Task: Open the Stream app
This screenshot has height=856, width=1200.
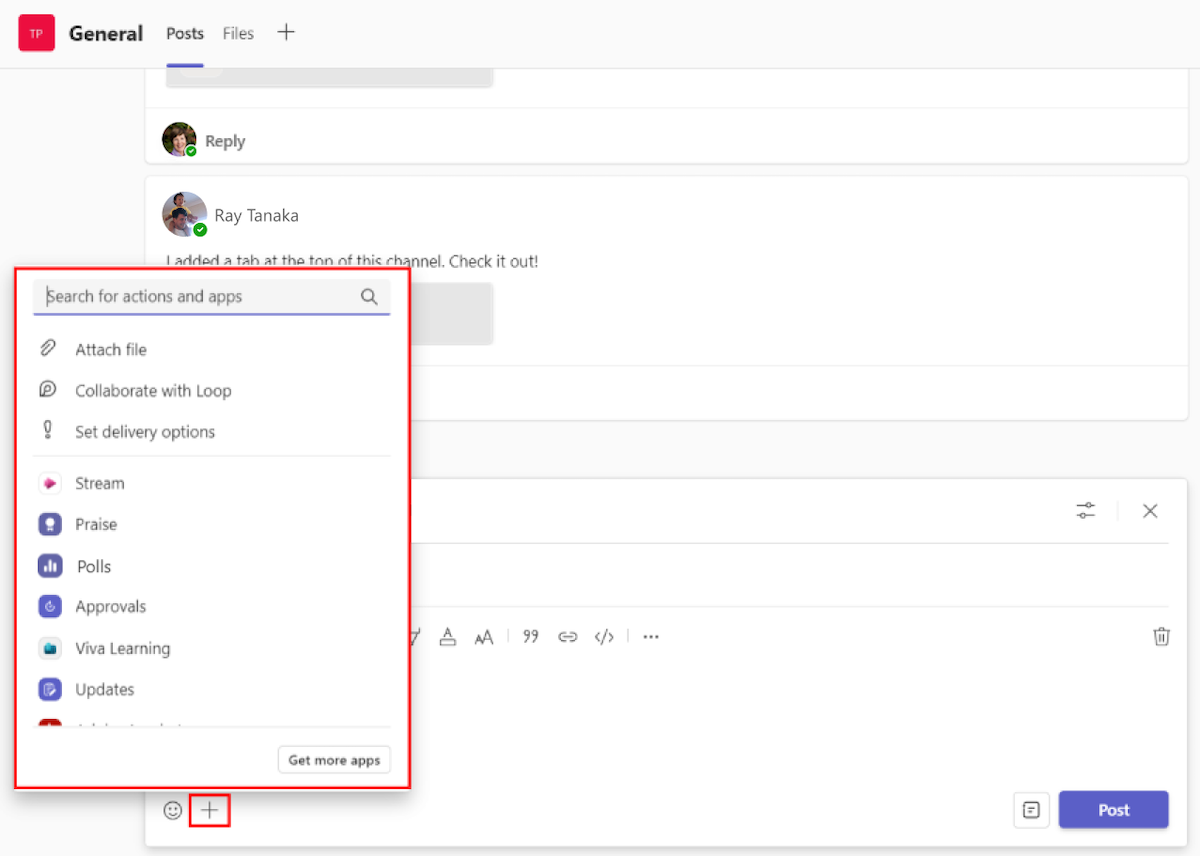Action: click(x=101, y=483)
